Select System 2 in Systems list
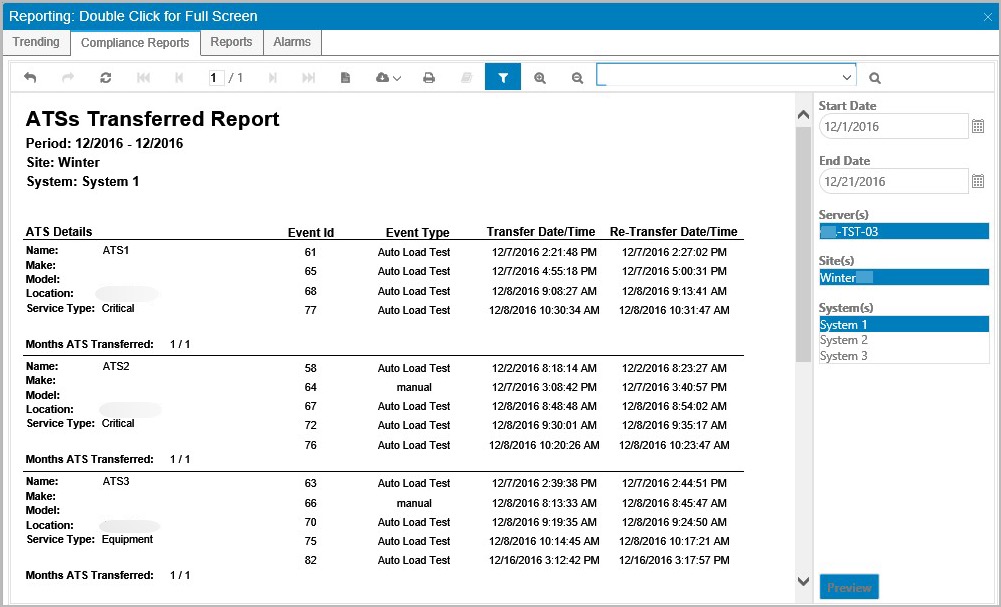This screenshot has width=1001, height=607. 844,340
